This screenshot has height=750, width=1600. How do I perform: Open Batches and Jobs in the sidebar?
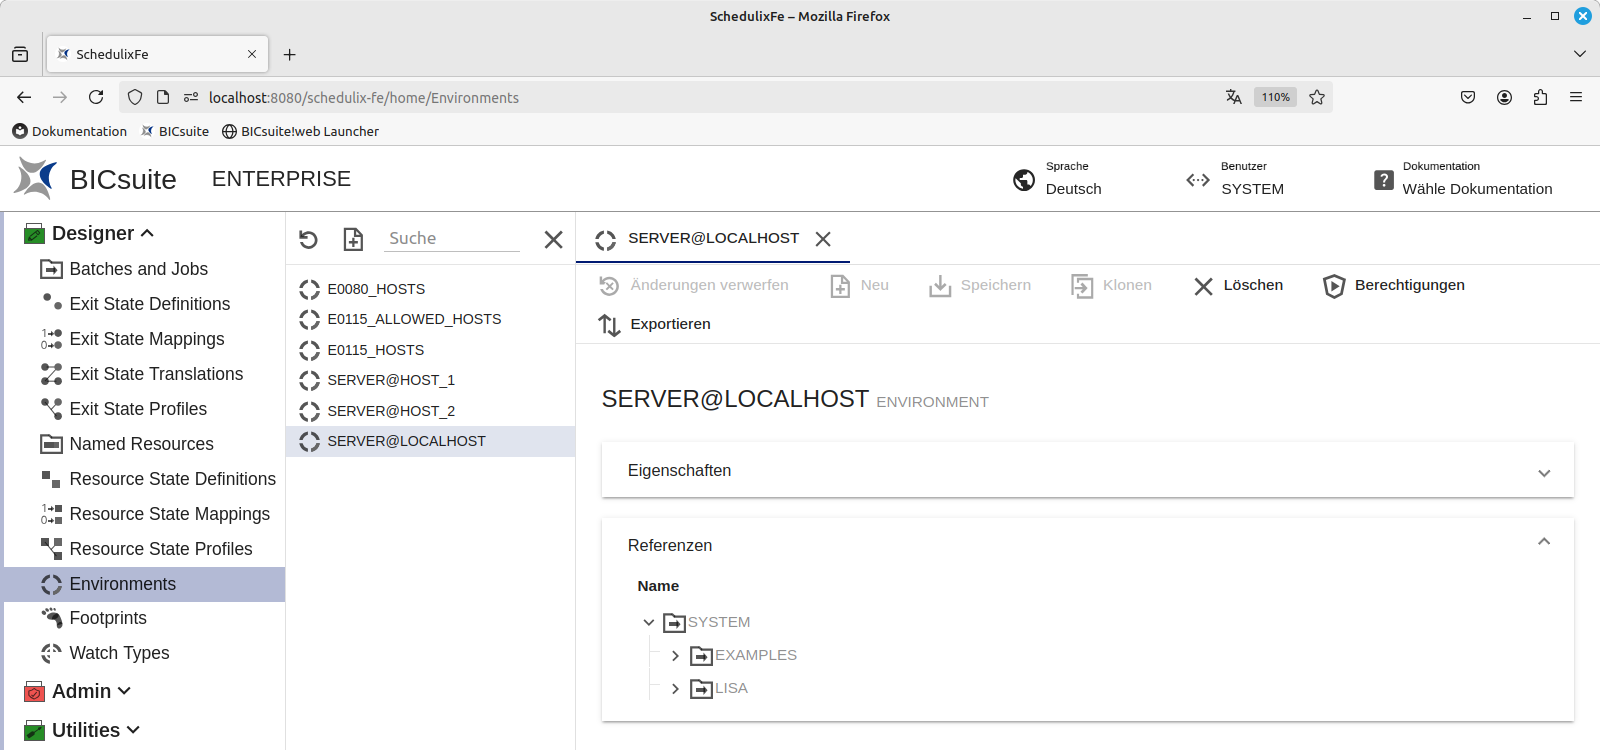(x=138, y=269)
